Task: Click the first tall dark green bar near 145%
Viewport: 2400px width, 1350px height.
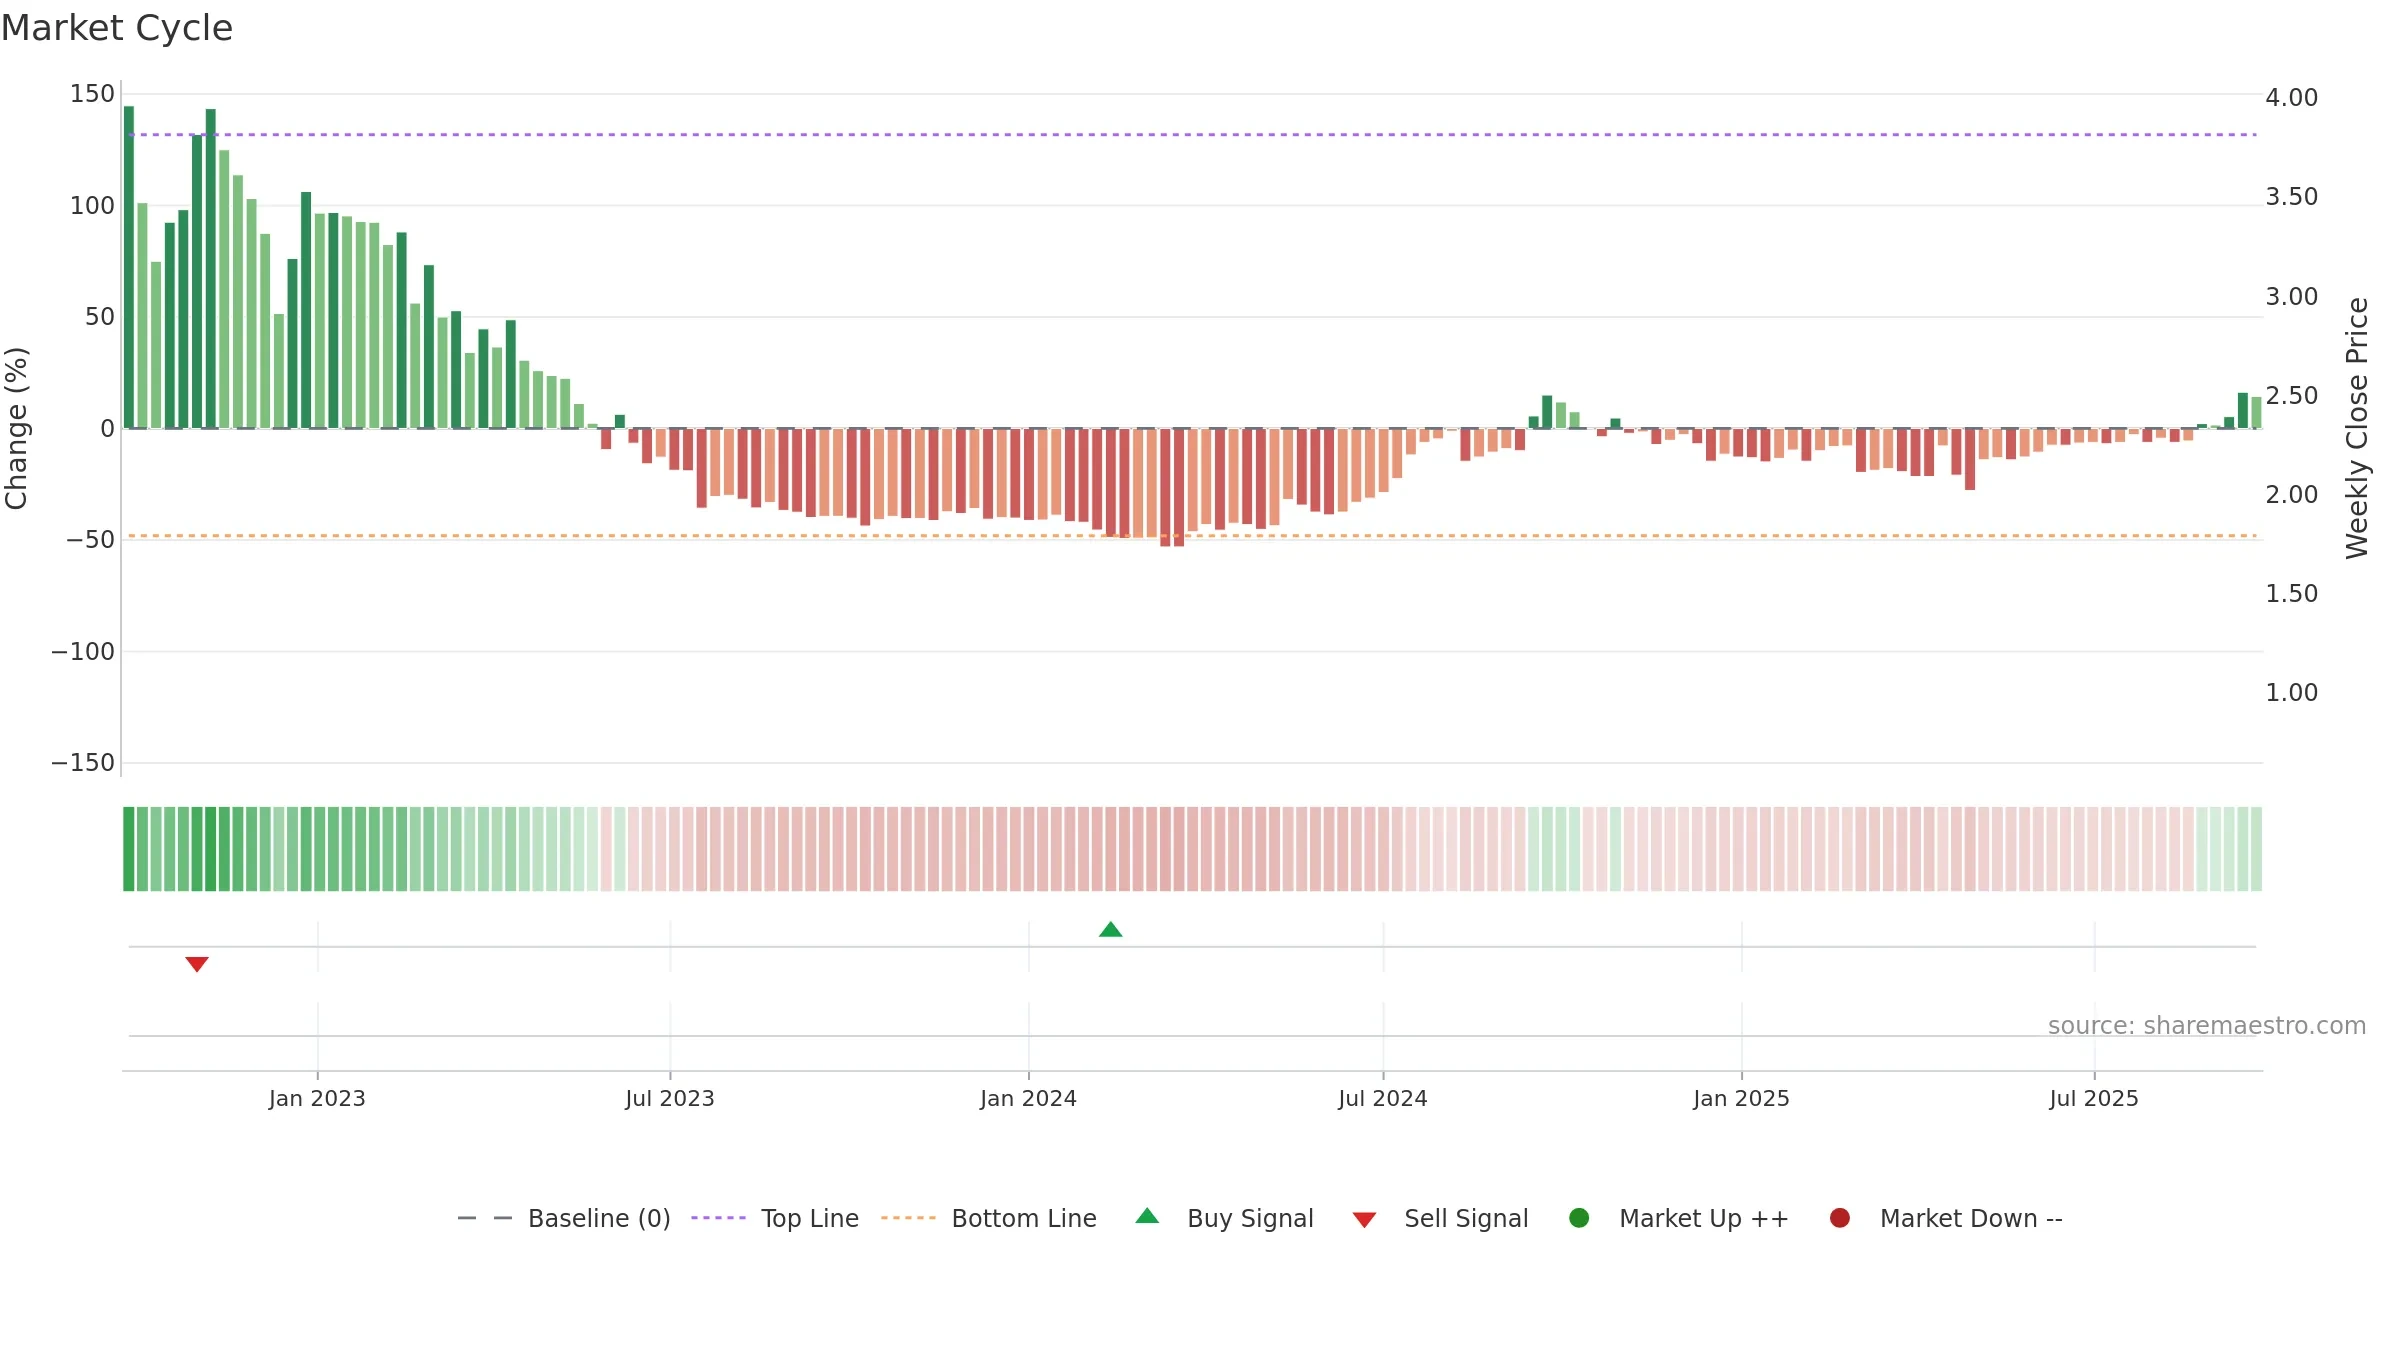Action: (129, 267)
